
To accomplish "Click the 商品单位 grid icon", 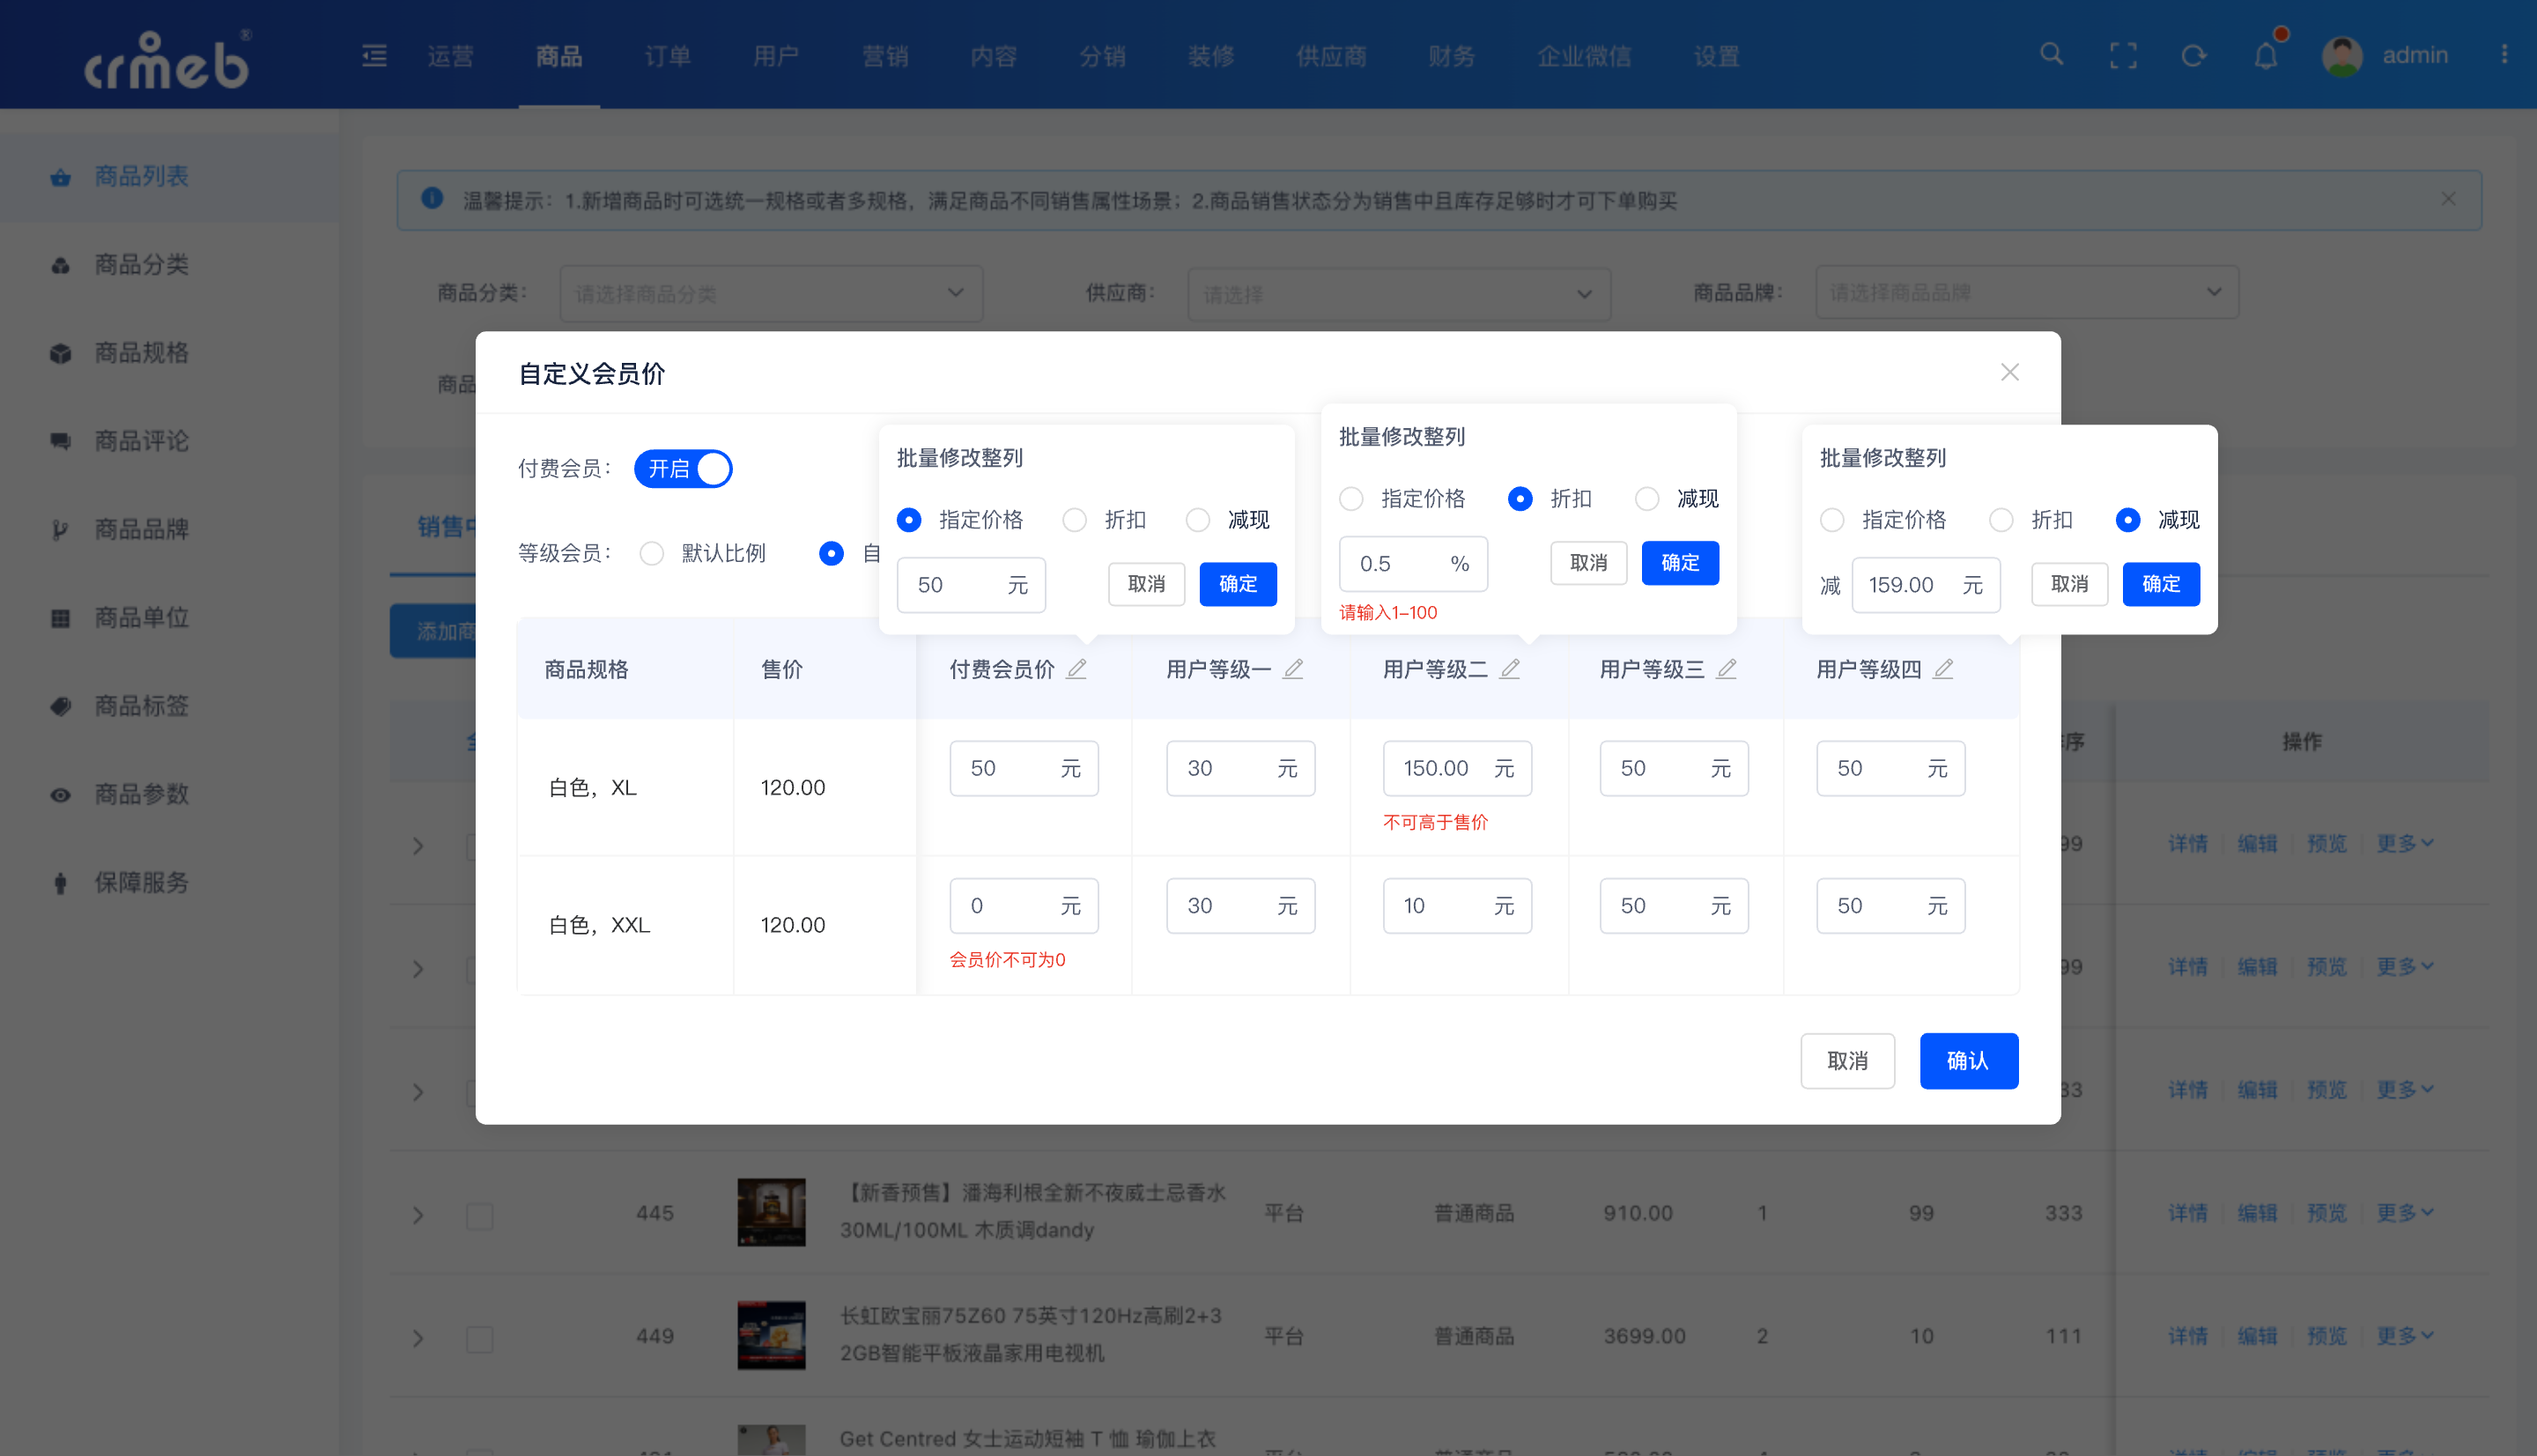I will [61, 618].
